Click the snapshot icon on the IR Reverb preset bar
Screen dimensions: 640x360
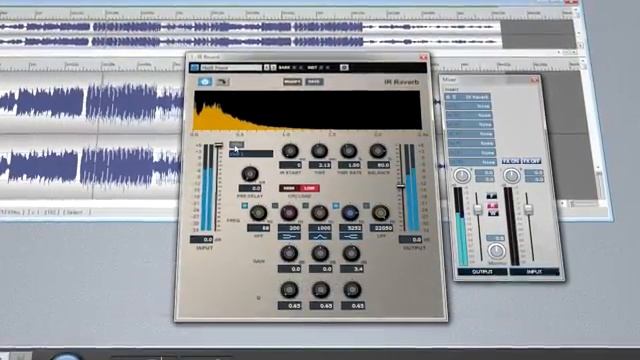tap(344, 67)
